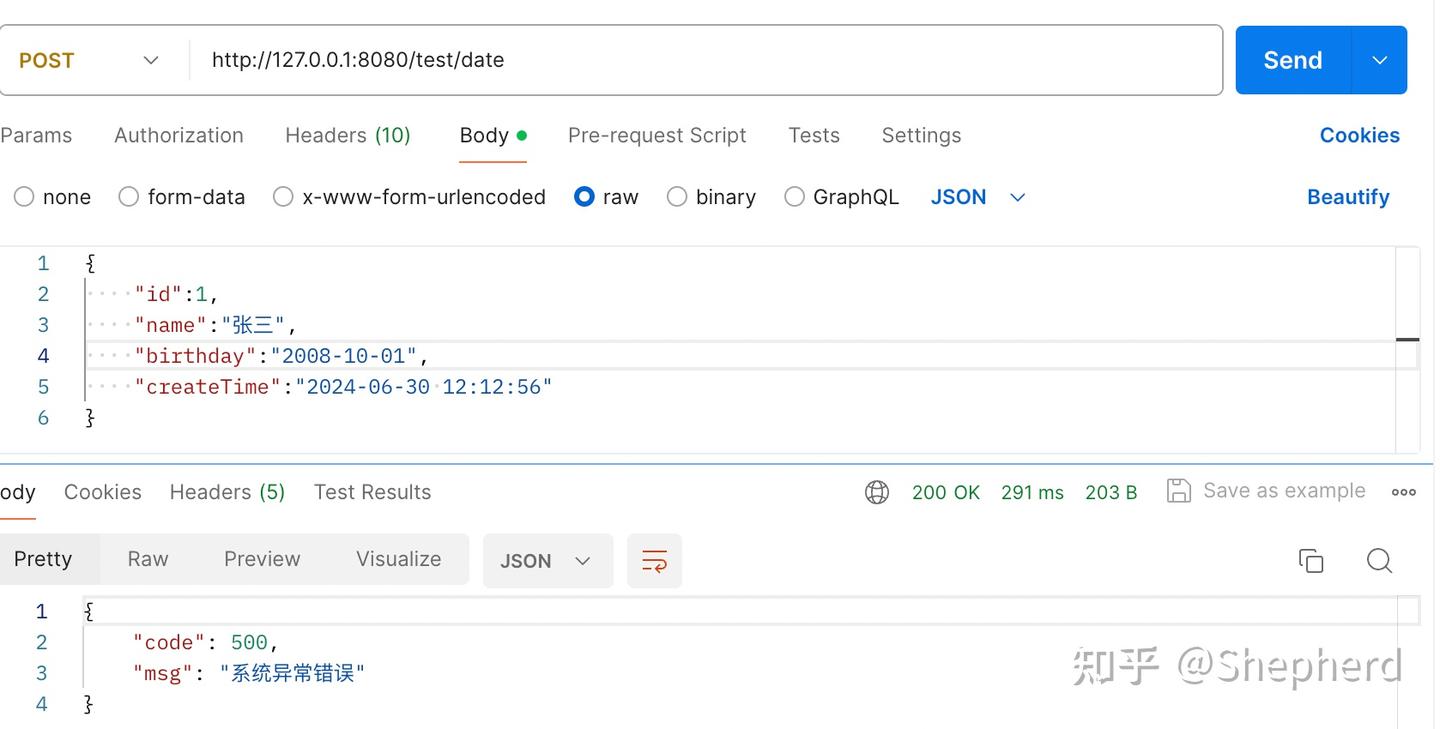Click the Save as example icon
The width and height of the screenshot is (1440, 729).
[1179, 490]
